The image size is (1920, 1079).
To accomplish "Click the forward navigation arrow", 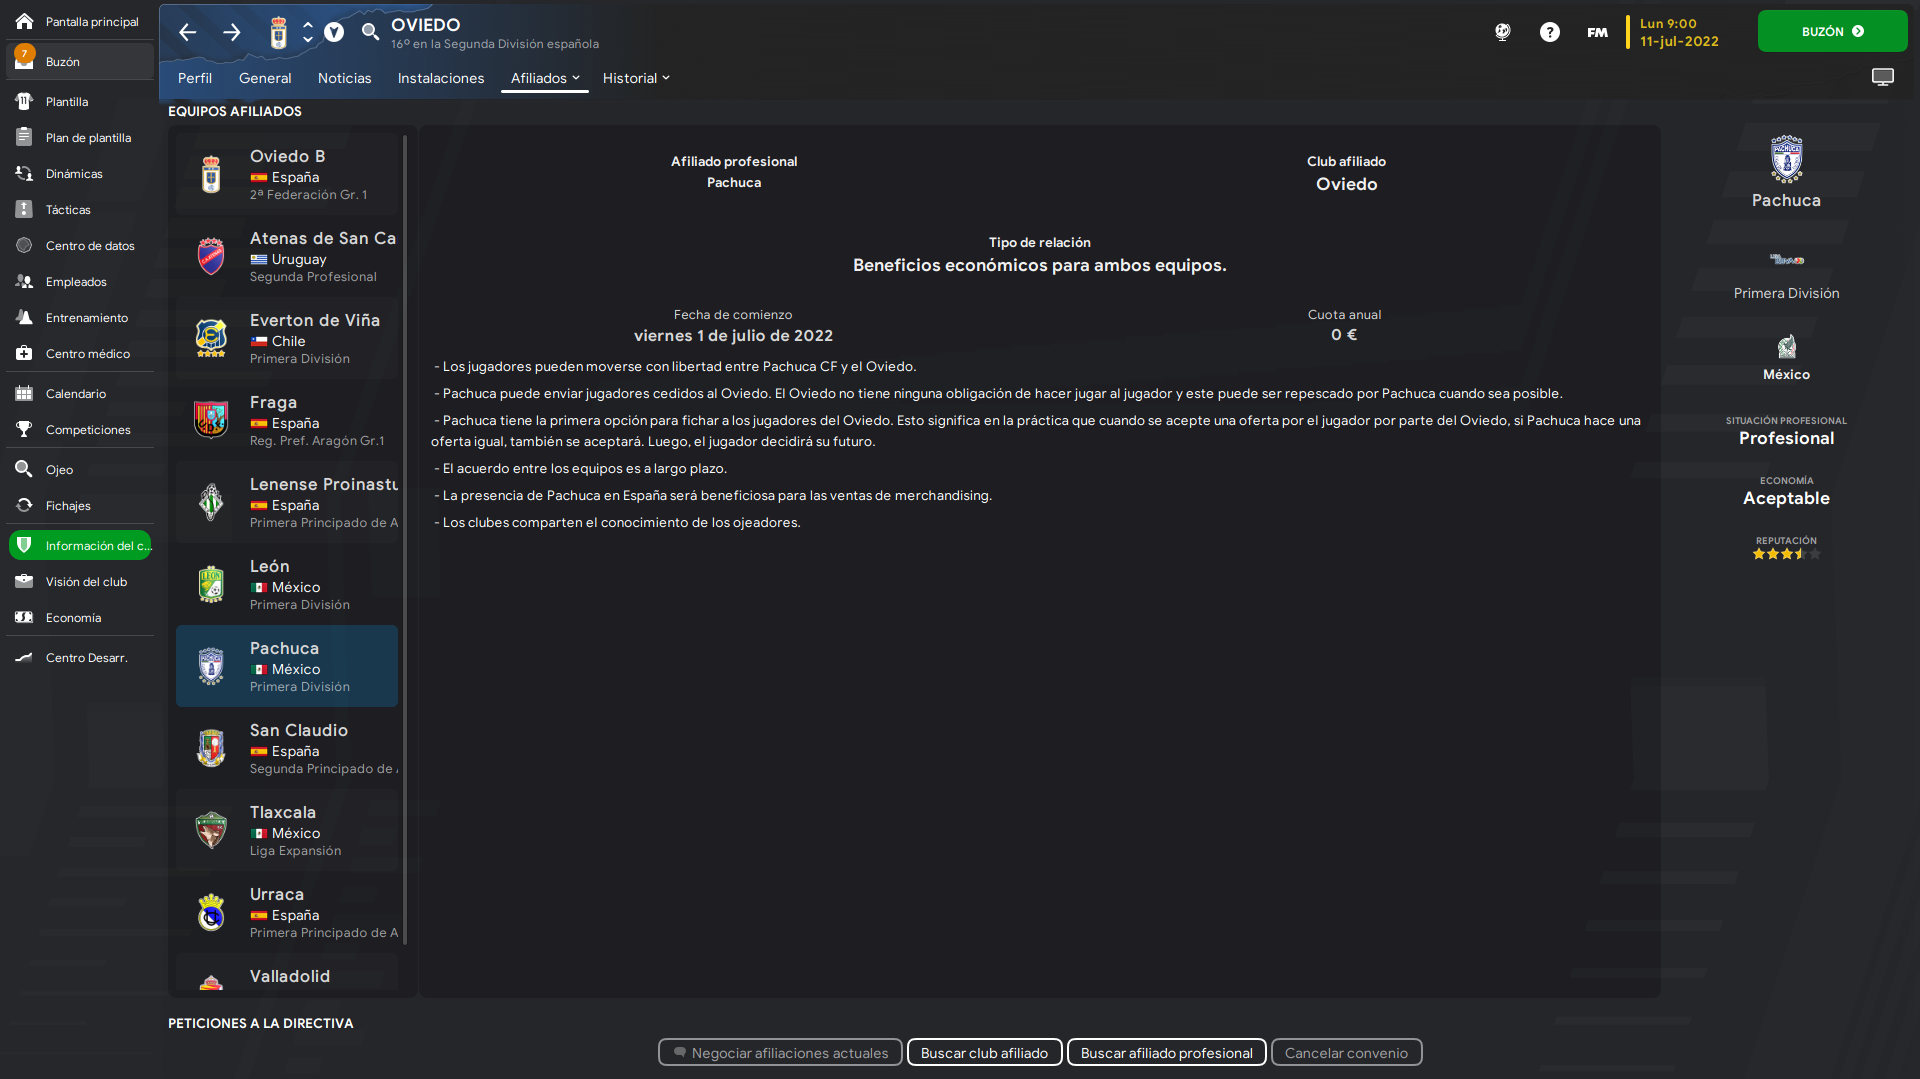I will coord(231,33).
